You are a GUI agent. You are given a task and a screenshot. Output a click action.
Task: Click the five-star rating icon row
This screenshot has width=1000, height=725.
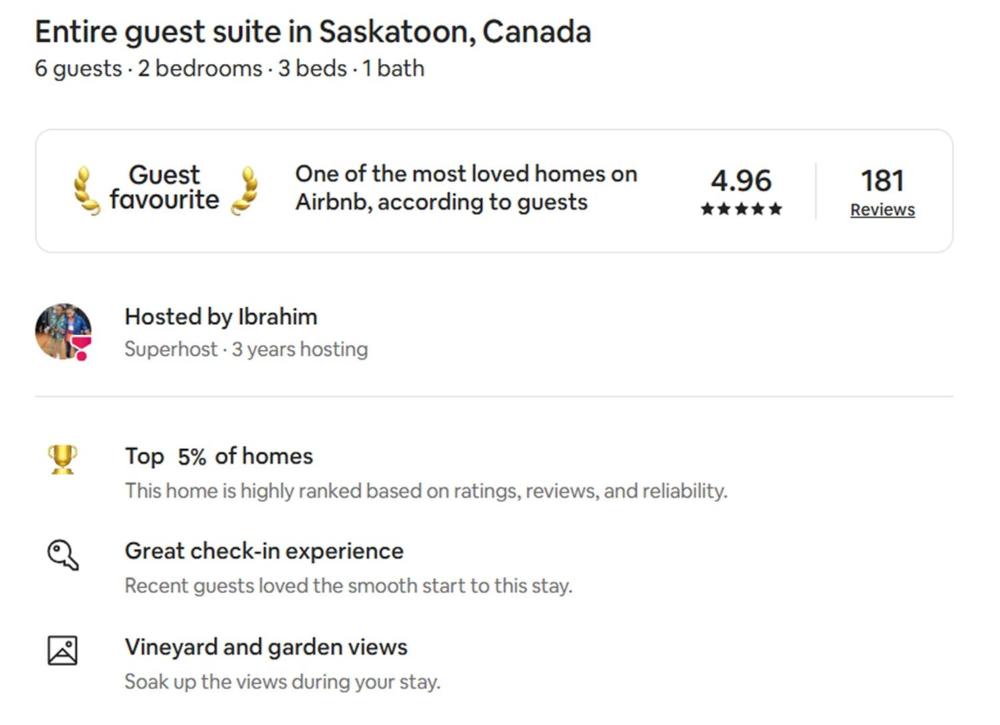(742, 209)
